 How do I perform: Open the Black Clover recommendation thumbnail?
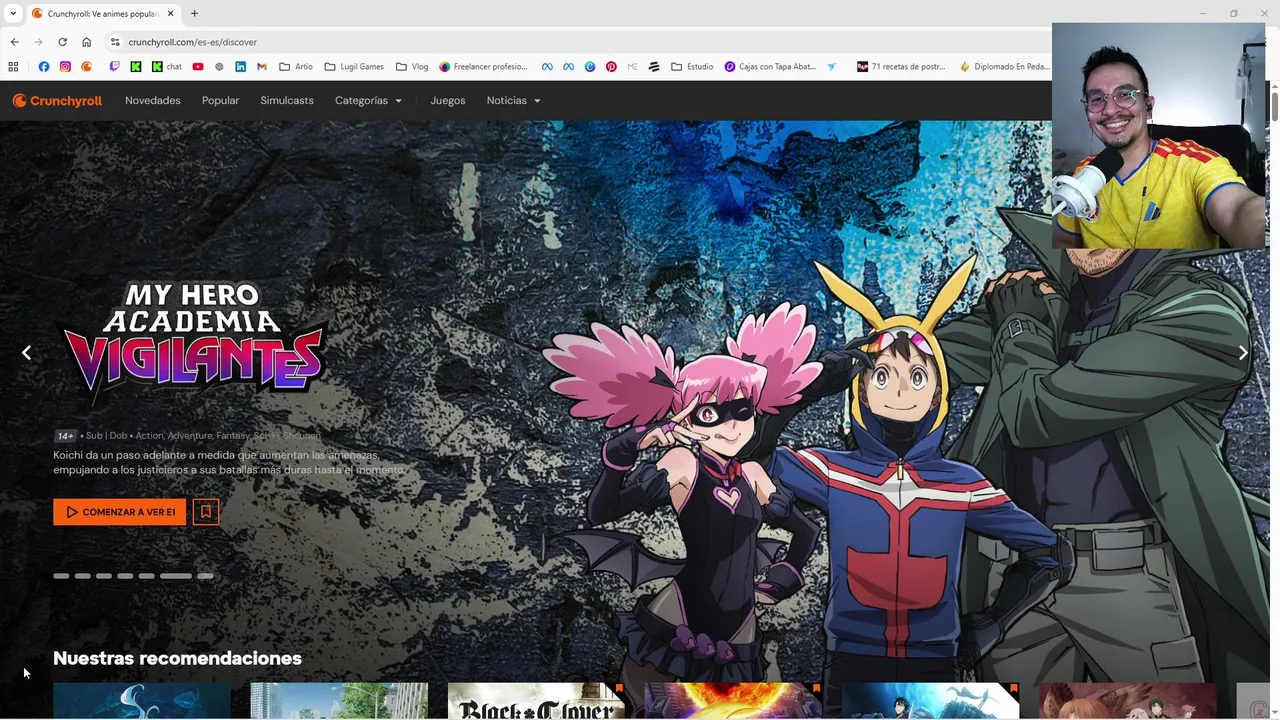pos(536,701)
